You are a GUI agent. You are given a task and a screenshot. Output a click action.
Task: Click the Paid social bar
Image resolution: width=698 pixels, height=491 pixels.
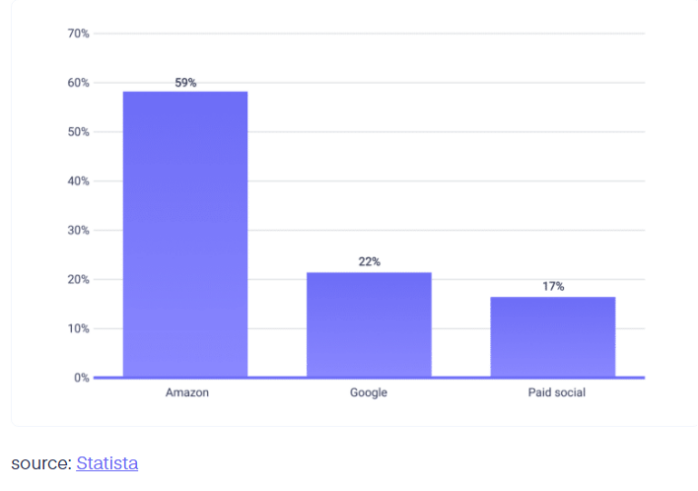[553, 337]
